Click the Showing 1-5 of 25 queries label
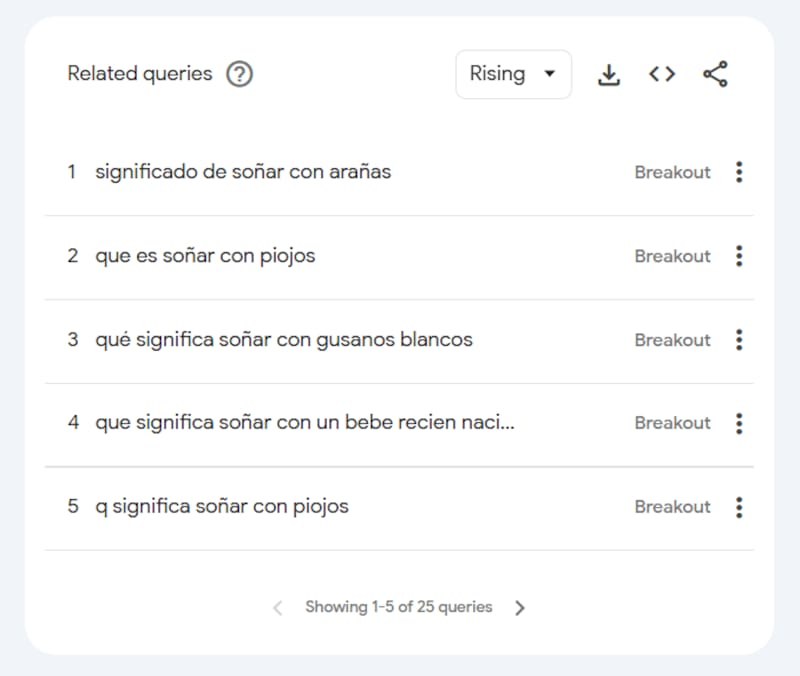800x676 pixels. coord(398,607)
